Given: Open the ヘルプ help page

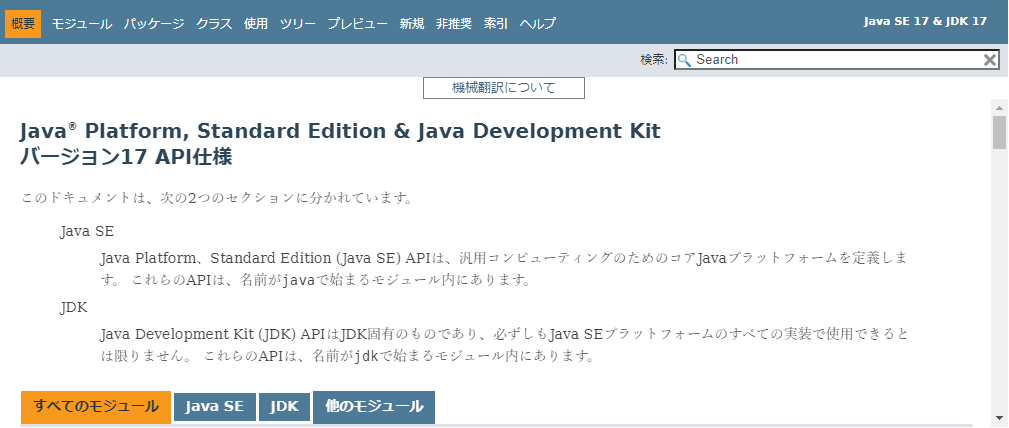Looking at the screenshot, I should (538, 24).
